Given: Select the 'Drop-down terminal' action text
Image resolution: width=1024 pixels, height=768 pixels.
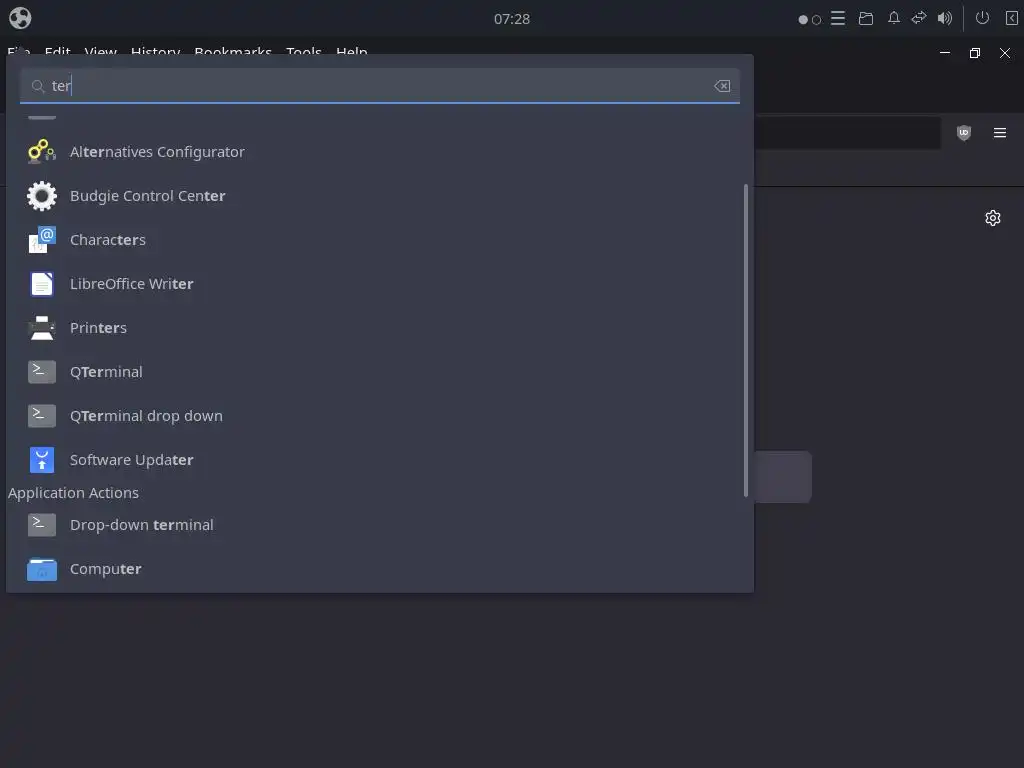Looking at the screenshot, I should pos(142,525).
